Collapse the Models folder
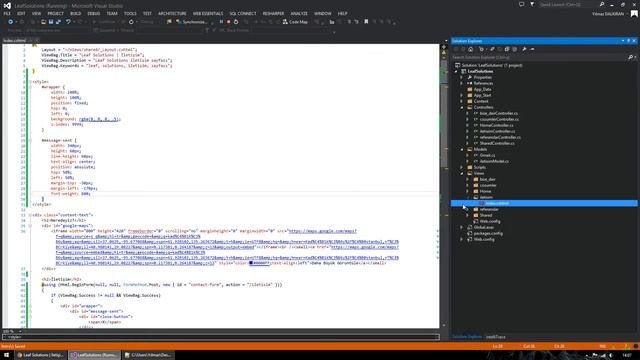The width and height of the screenshot is (640, 360). [x=462, y=149]
